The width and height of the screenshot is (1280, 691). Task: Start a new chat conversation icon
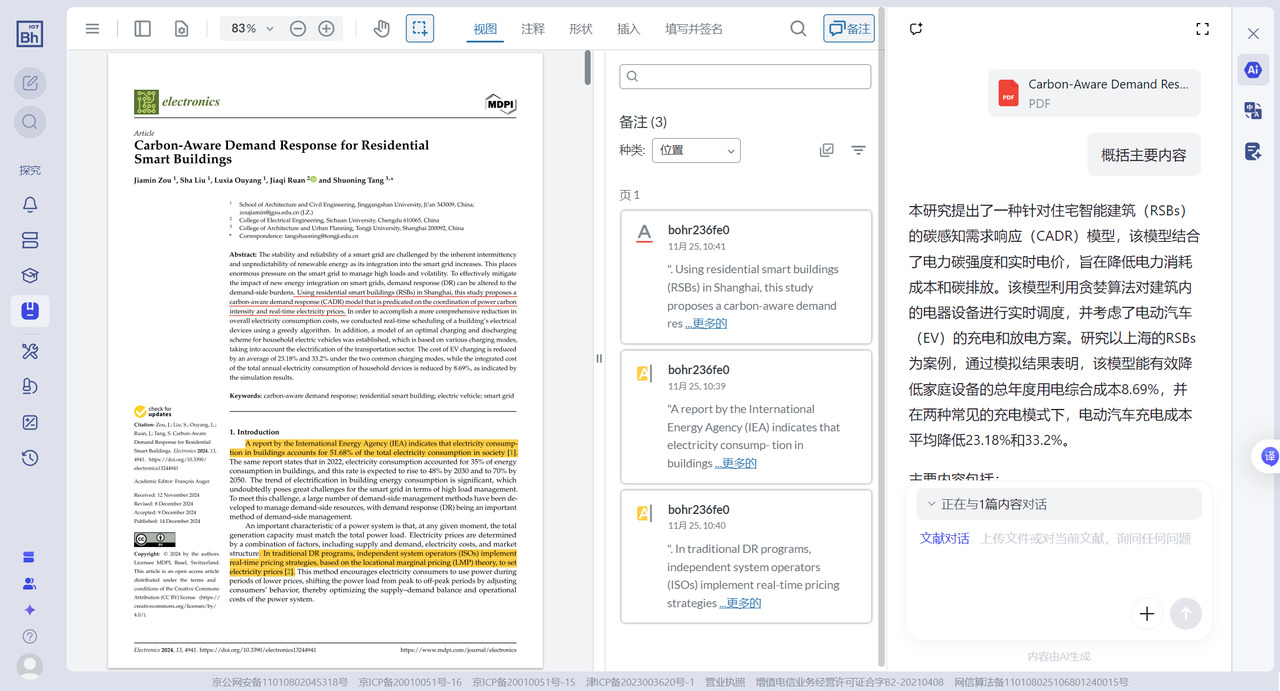pos(916,29)
